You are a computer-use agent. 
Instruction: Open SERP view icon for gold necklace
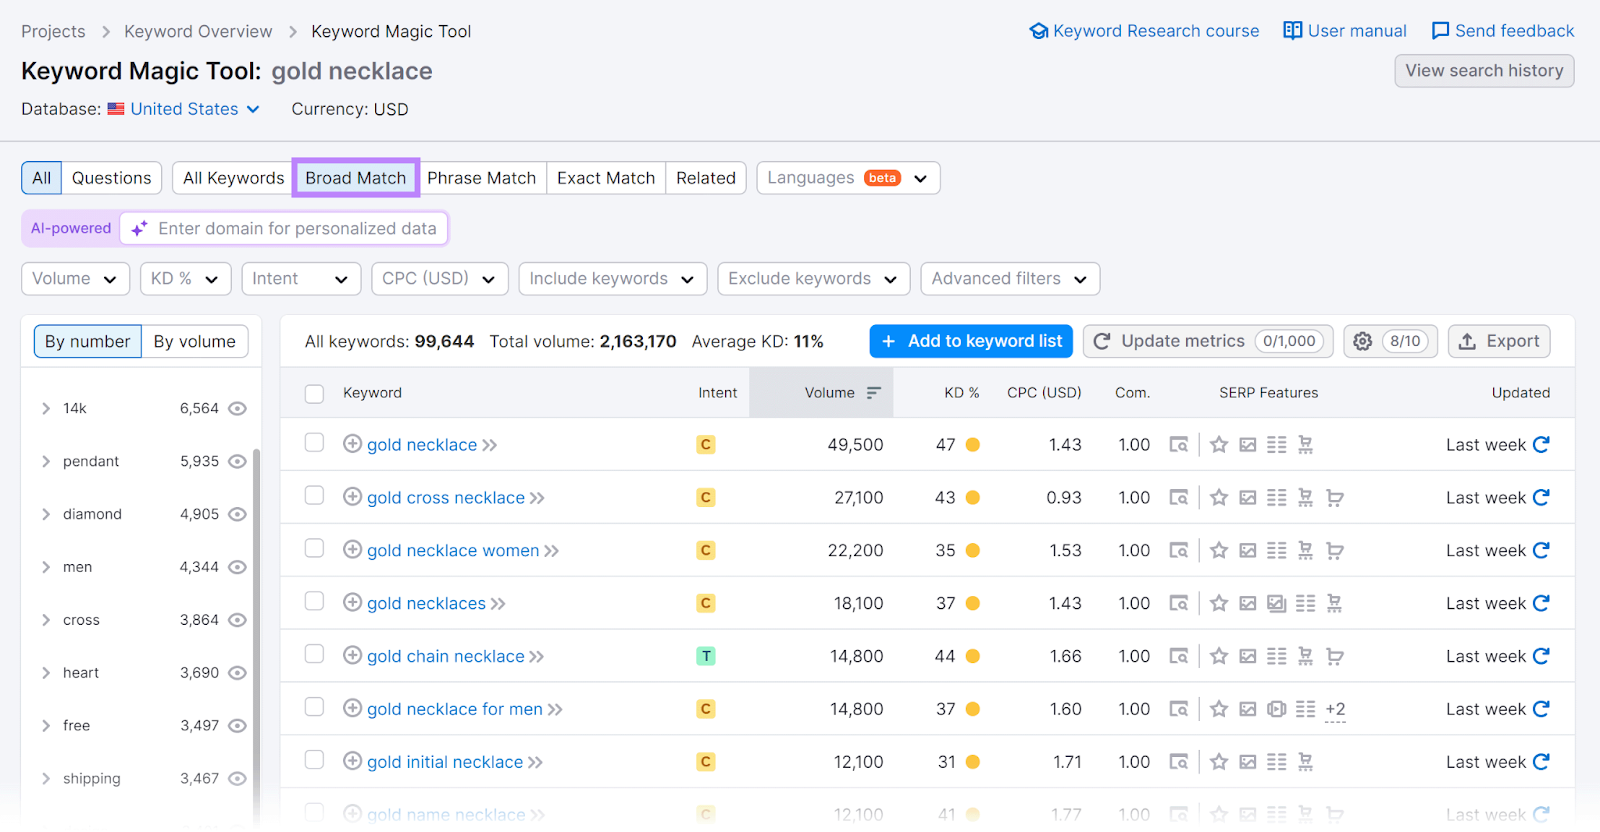pos(1179,445)
